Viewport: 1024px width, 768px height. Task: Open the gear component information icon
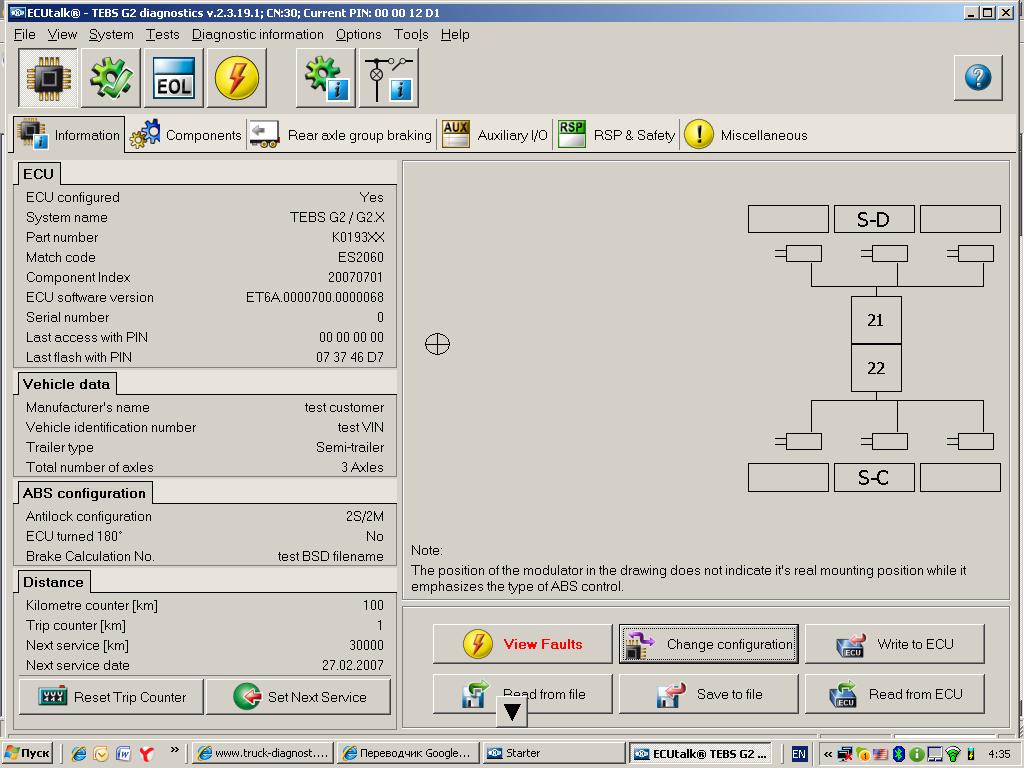click(x=326, y=78)
